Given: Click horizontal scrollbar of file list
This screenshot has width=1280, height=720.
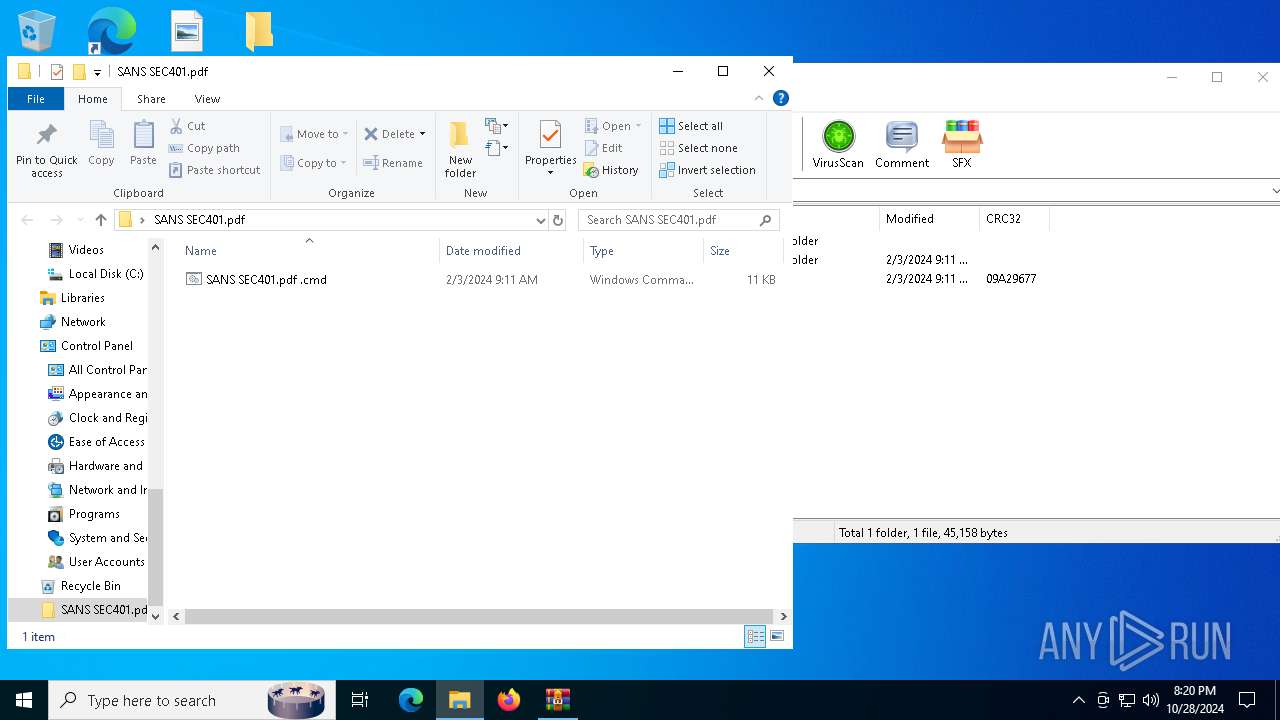Looking at the screenshot, I should [x=479, y=617].
